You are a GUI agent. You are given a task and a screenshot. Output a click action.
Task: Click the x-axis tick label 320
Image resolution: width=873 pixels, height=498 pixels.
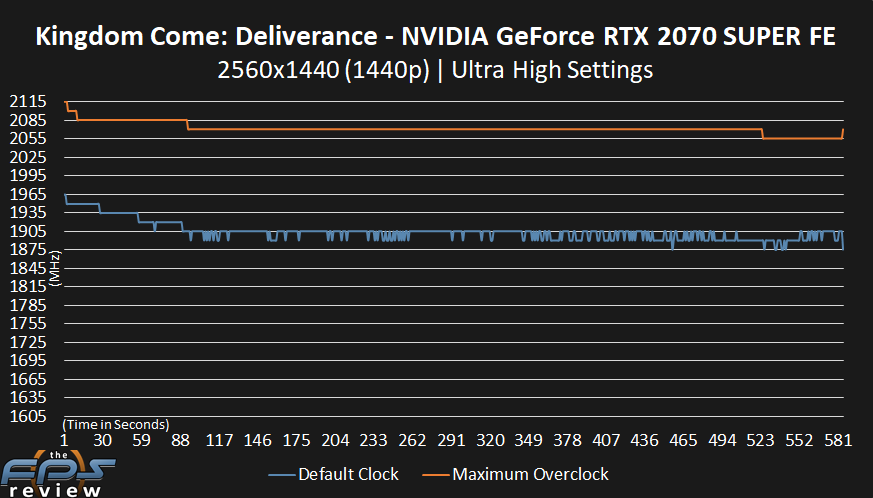click(x=490, y=441)
